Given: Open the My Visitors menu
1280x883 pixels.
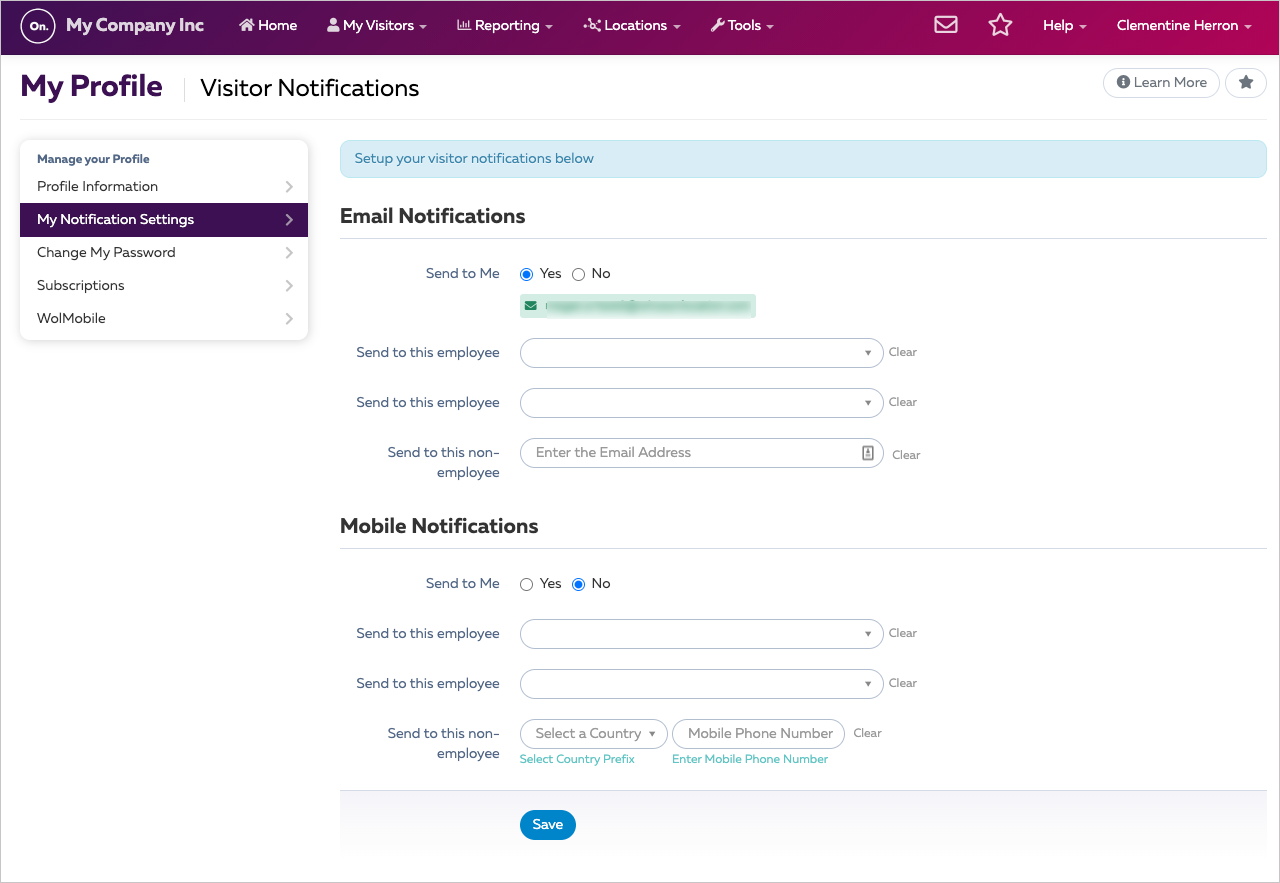Looking at the screenshot, I should [376, 25].
